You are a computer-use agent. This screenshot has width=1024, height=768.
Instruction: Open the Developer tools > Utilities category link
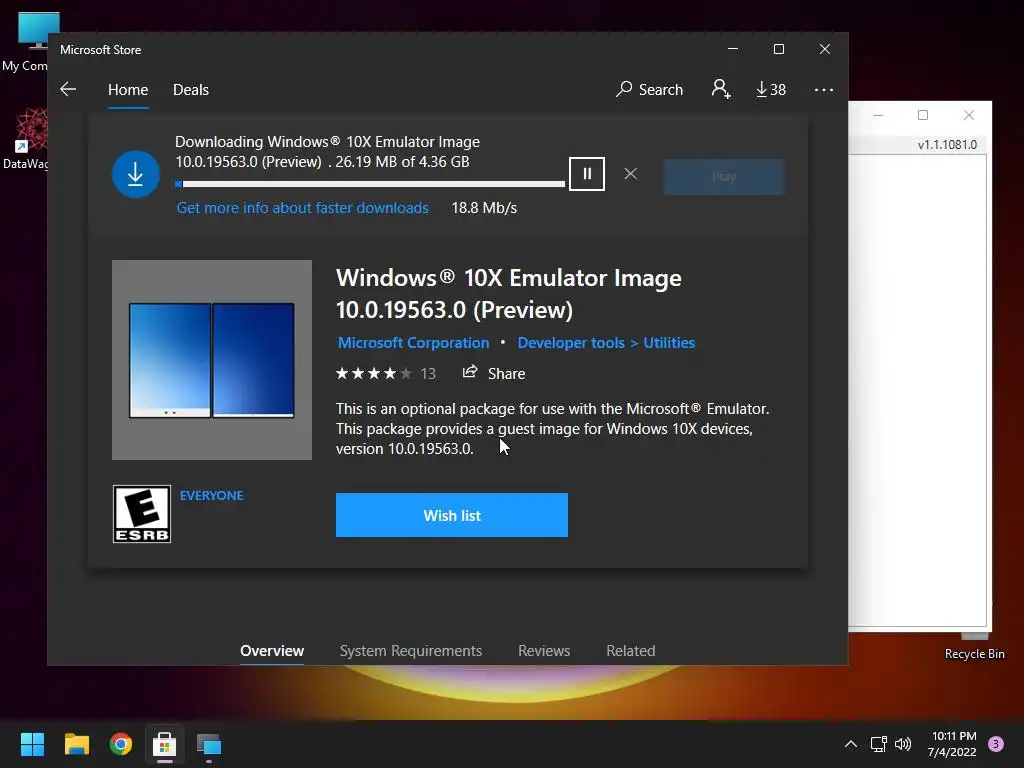click(606, 343)
